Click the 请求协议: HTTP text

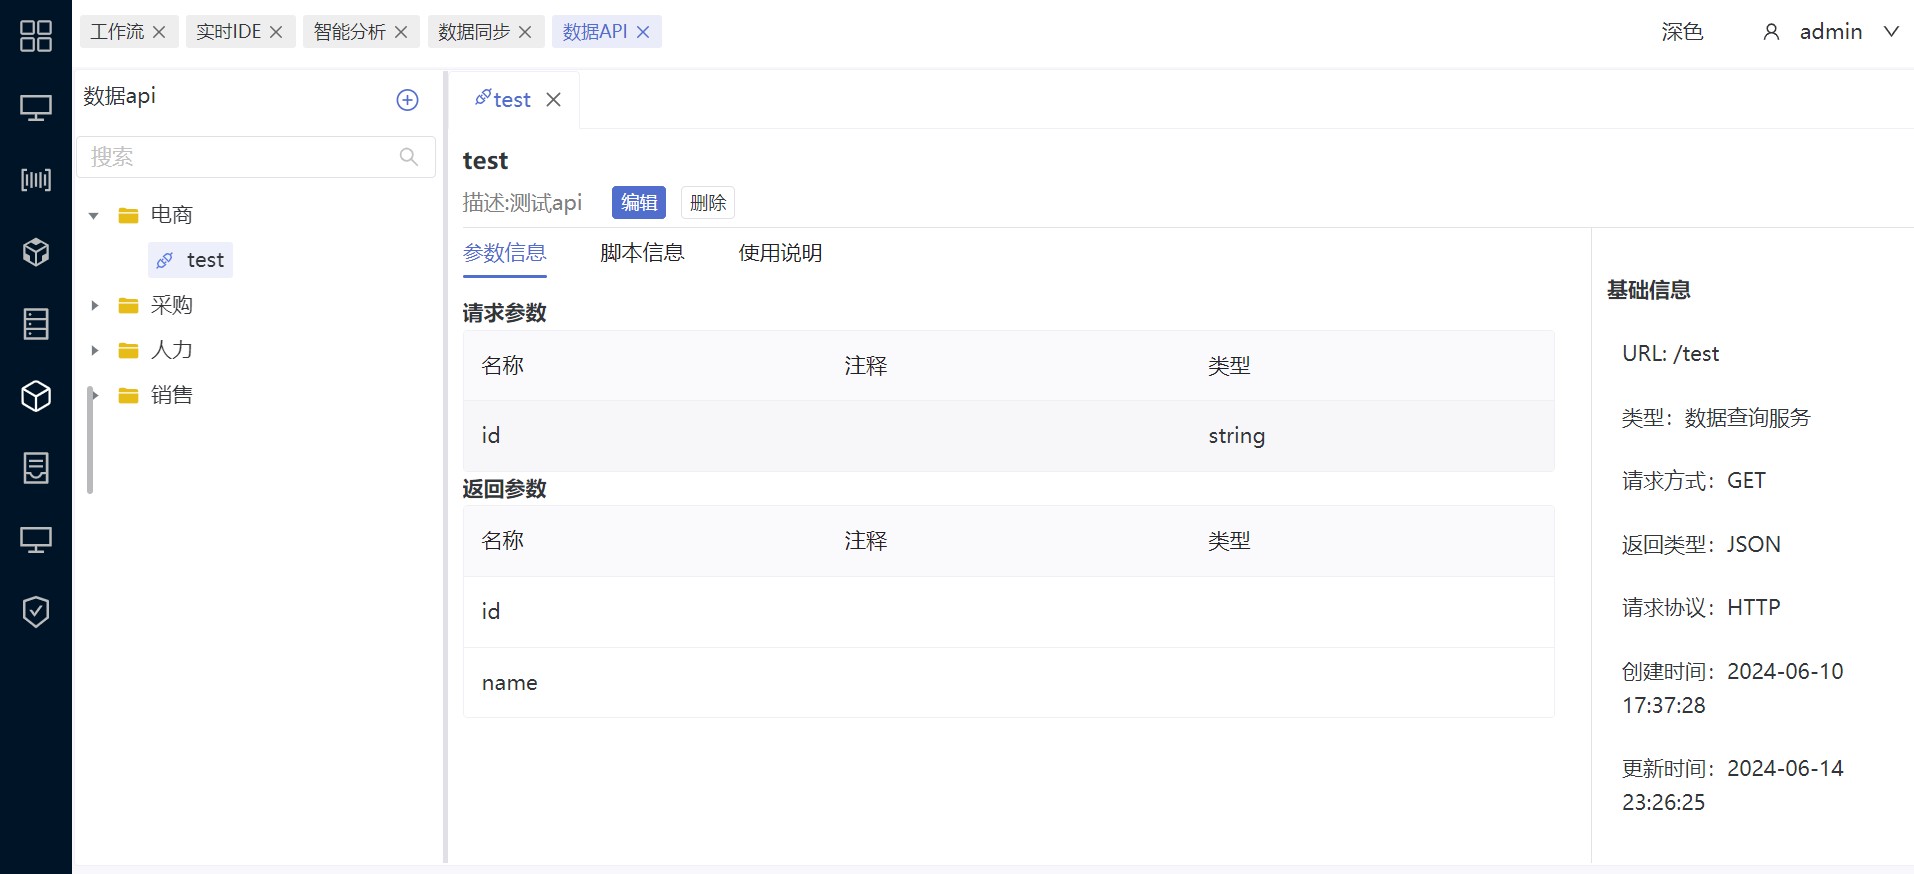coord(1701,608)
